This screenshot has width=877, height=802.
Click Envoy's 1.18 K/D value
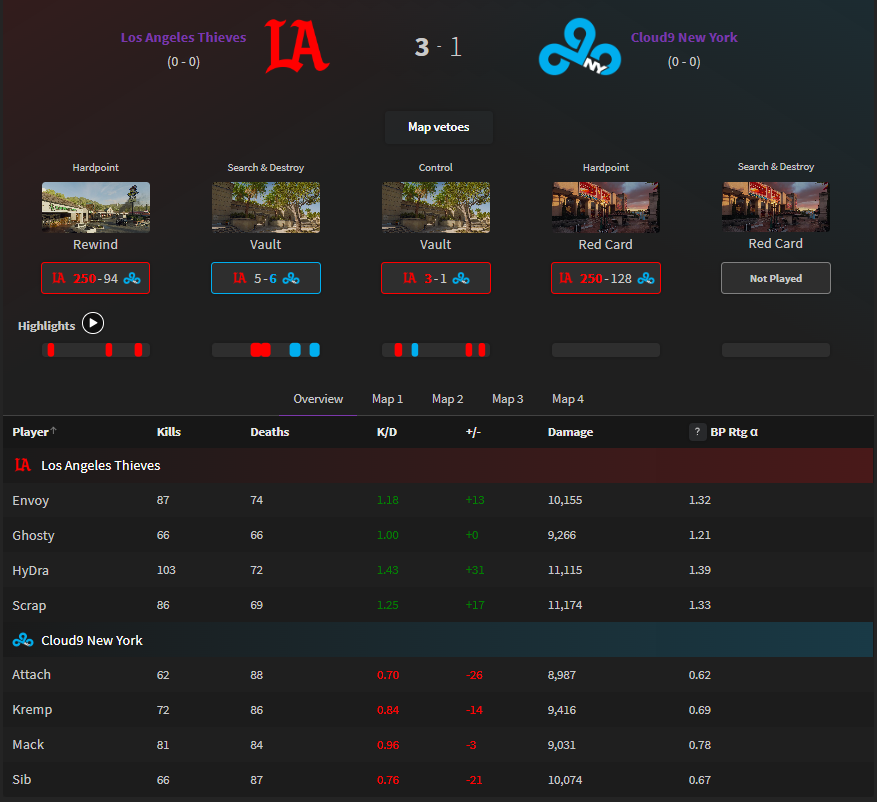click(388, 500)
